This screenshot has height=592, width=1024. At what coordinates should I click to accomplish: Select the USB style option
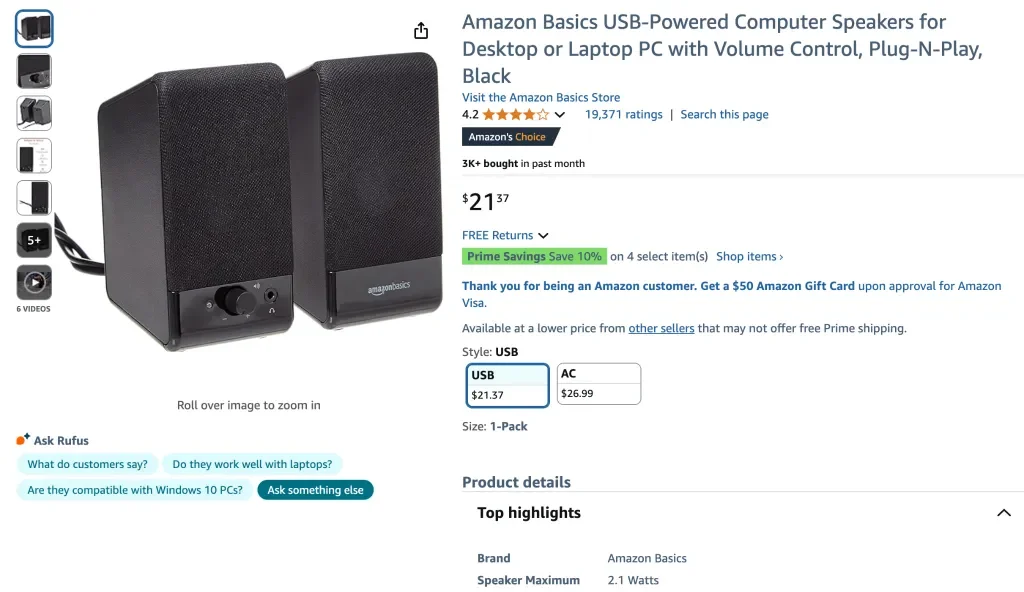pos(507,383)
